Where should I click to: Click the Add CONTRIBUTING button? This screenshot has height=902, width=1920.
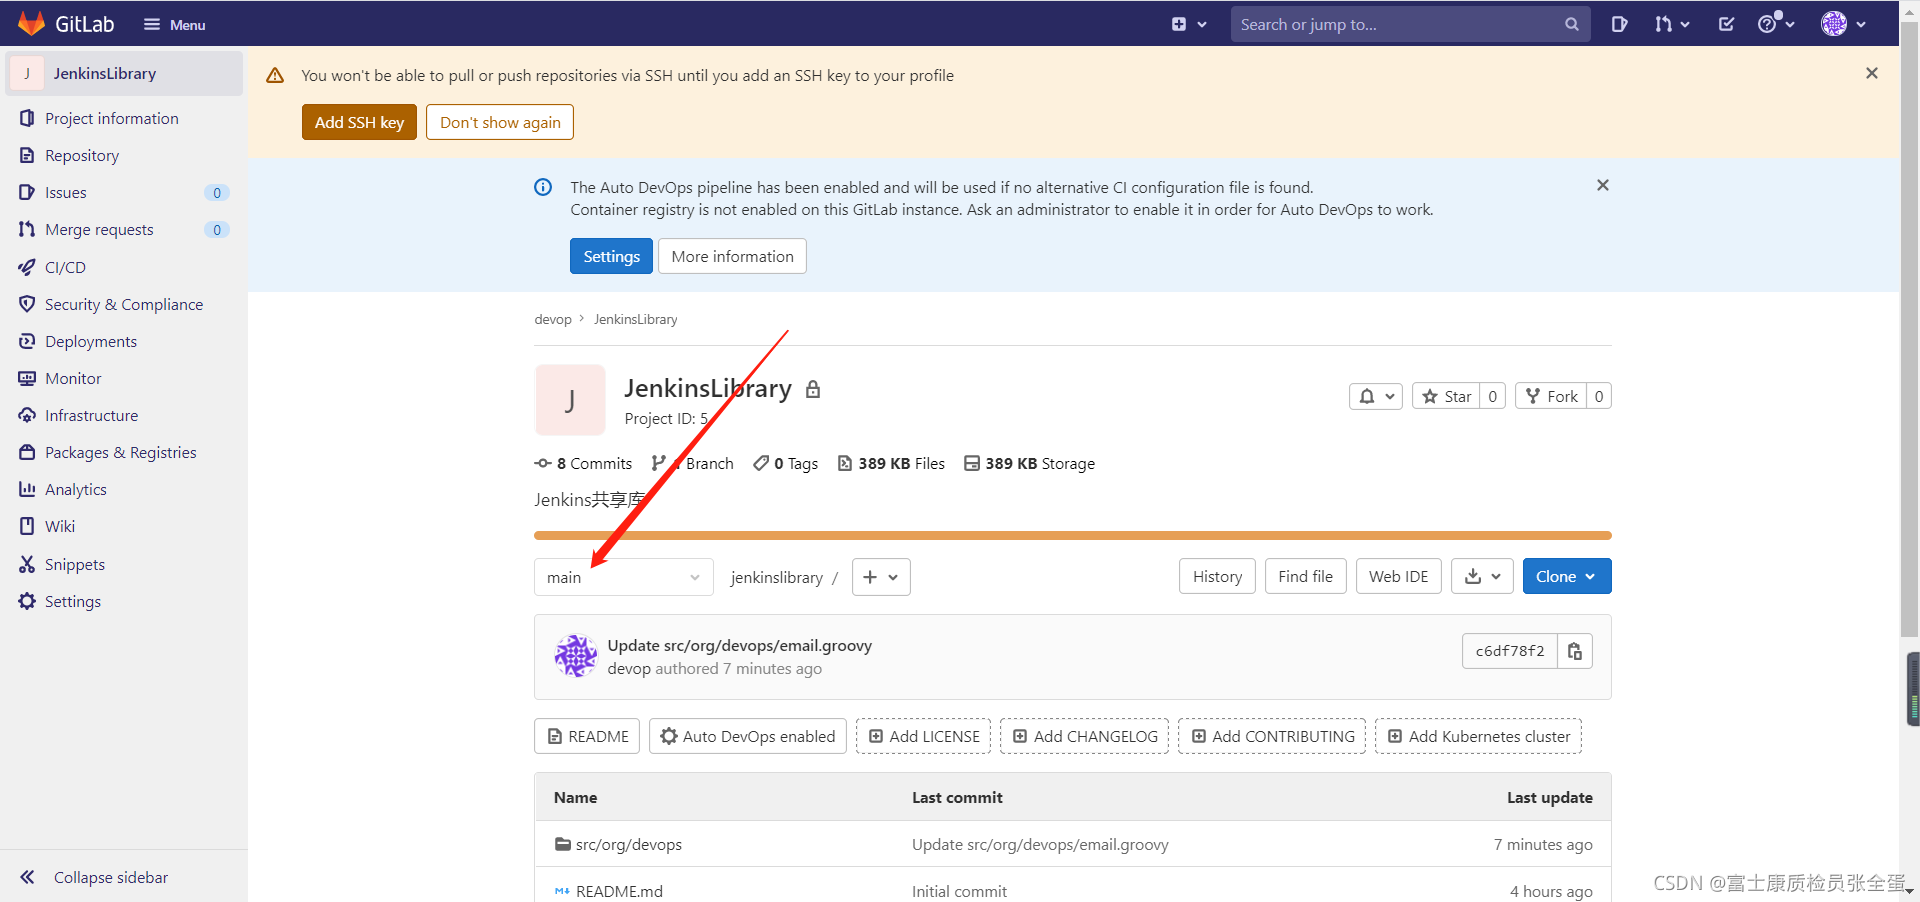pos(1272,736)
